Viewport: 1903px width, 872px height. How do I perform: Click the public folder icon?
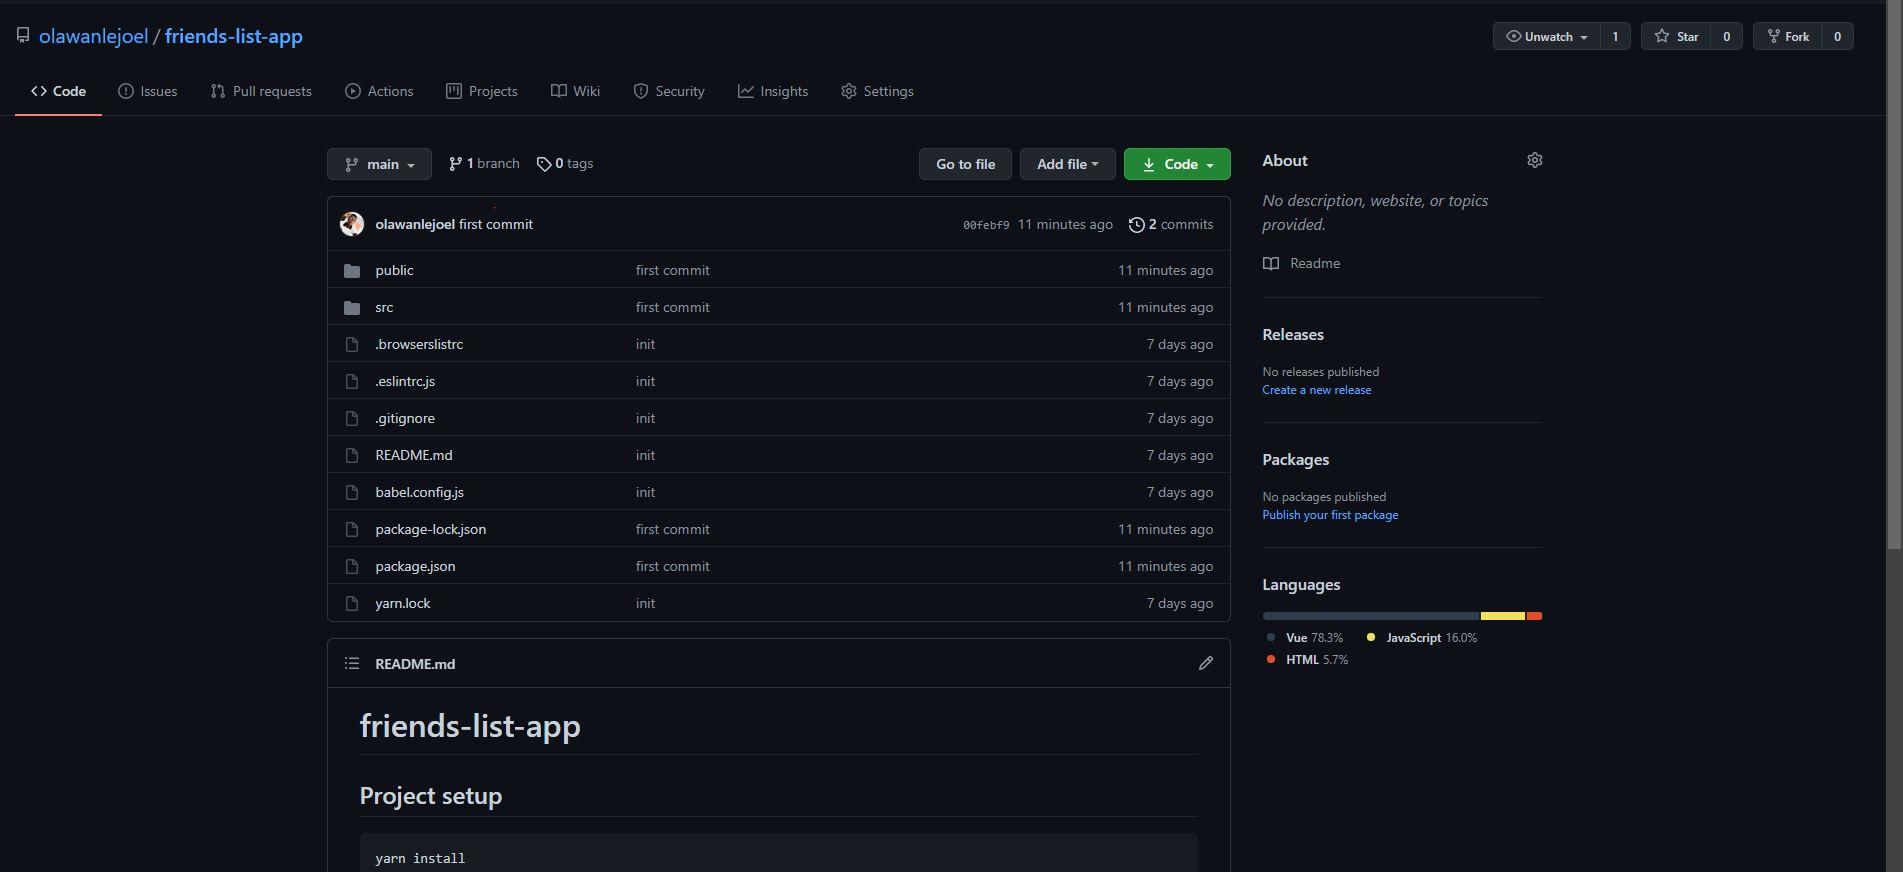click(x=352, y=270)
